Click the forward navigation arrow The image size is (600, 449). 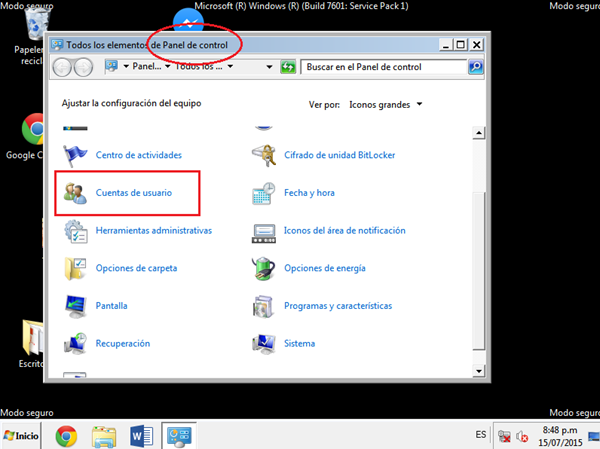[x=83, y=68]
